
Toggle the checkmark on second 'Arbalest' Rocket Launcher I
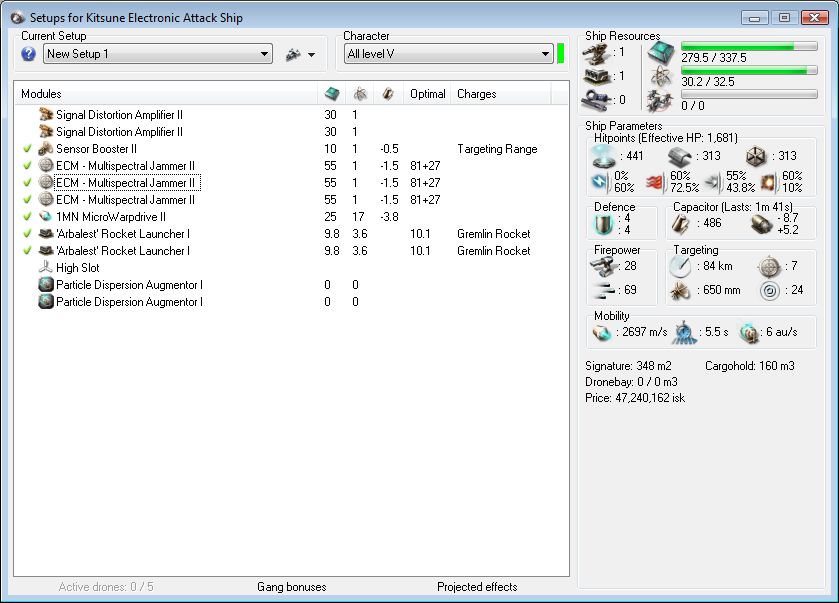[x=27, y=251]
